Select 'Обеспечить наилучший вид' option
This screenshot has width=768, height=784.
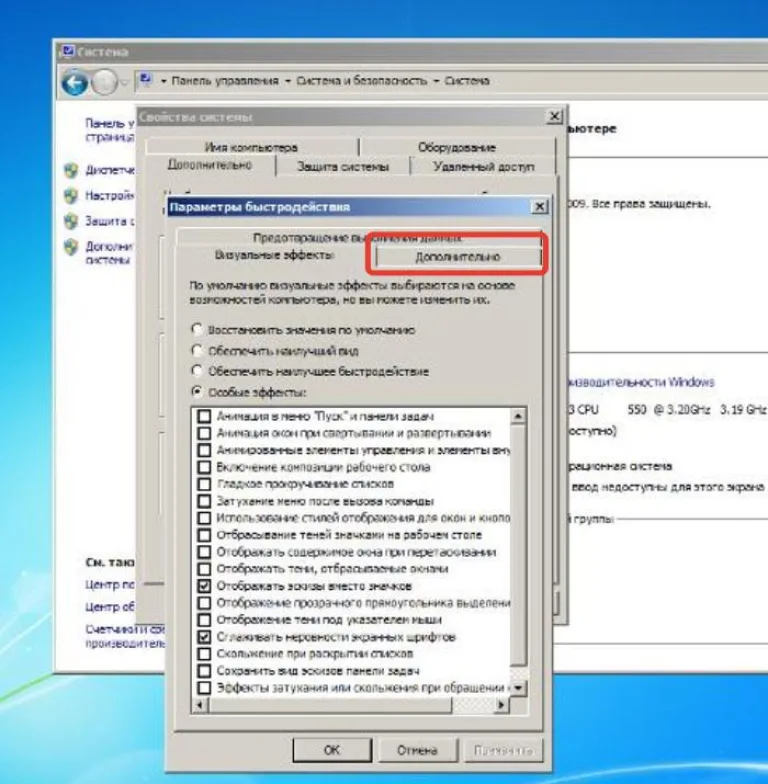click(275, 351)
